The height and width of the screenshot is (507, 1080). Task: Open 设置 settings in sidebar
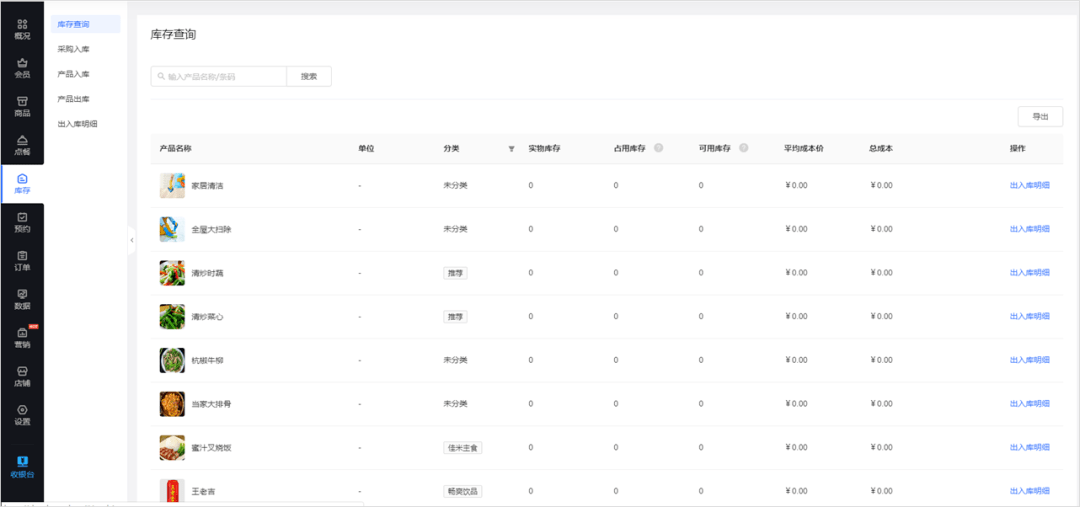pos(22,415)
